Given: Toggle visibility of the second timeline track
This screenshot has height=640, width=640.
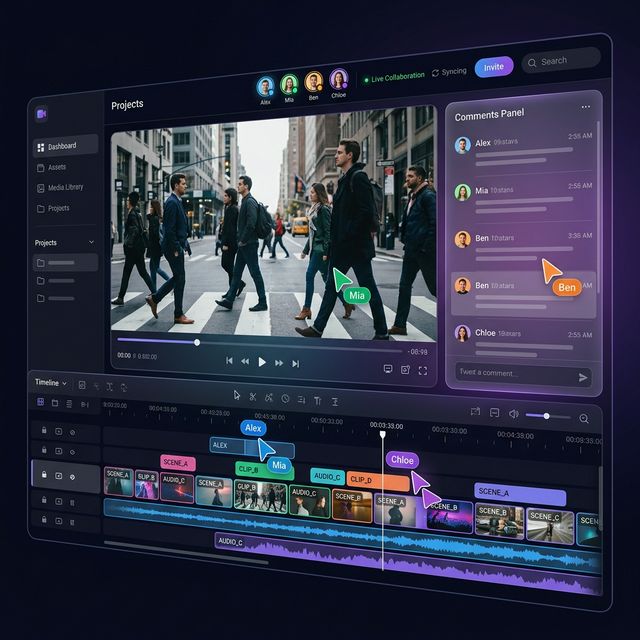Looking at the screenshot, I should tap(59, 451).
